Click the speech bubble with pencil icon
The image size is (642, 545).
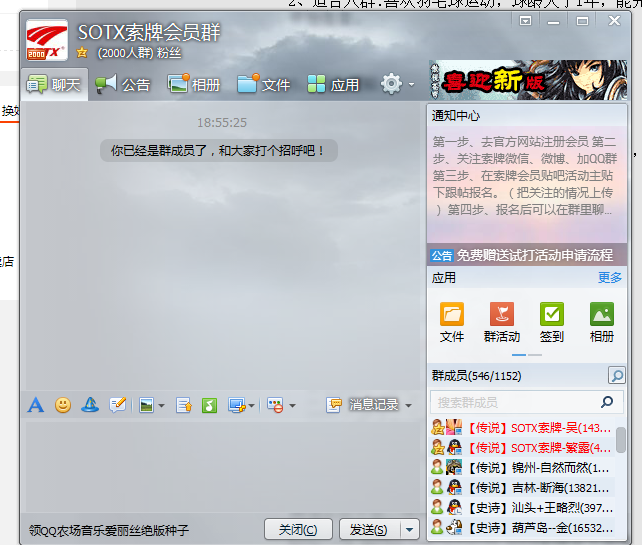tap(118, 405)
